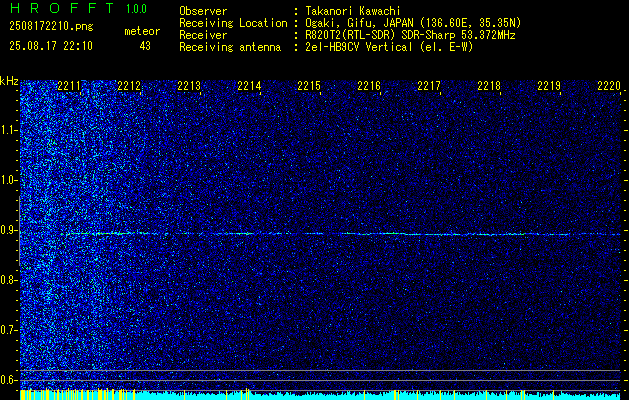This screenshot has width=629, height=400.
Task: Click the 2220 time marker
Action: pos(609,86)
